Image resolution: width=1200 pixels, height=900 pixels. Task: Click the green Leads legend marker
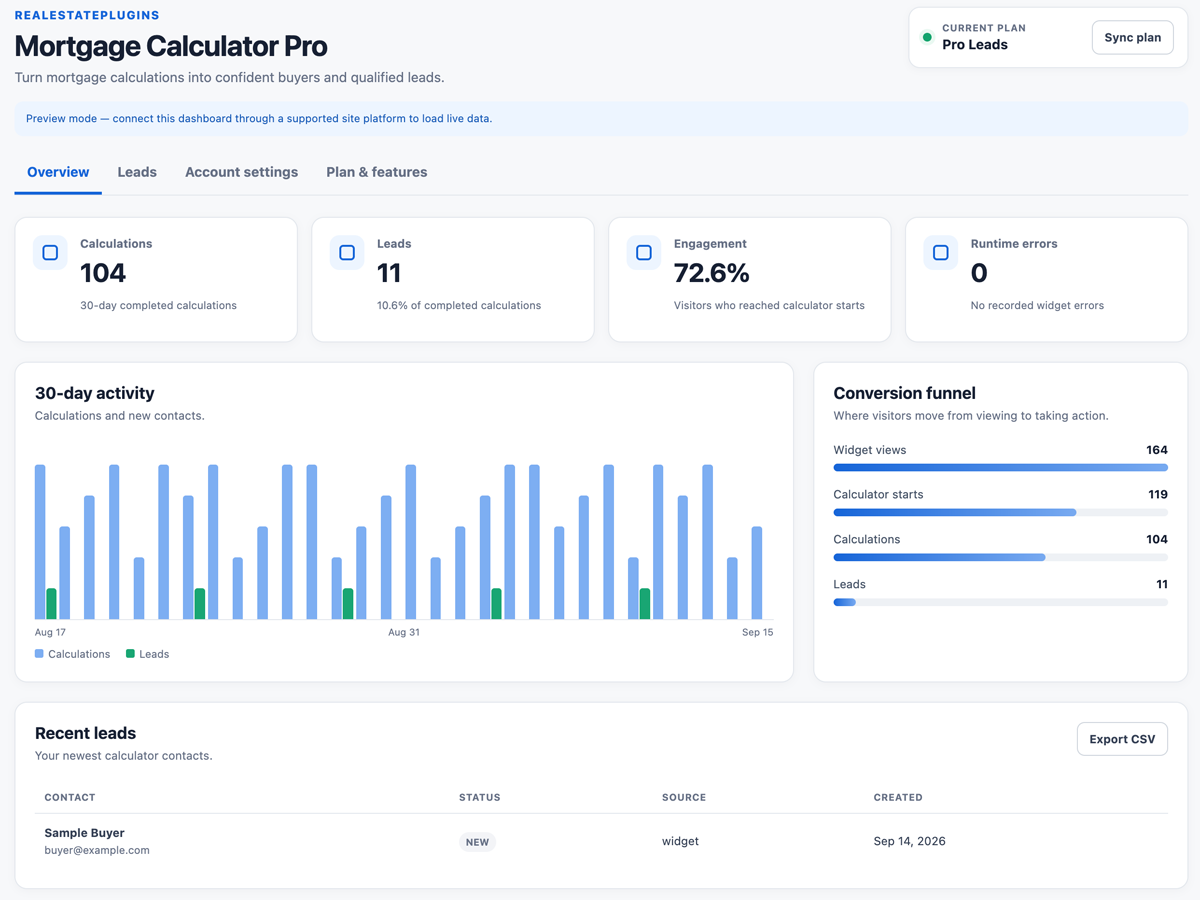130,654
